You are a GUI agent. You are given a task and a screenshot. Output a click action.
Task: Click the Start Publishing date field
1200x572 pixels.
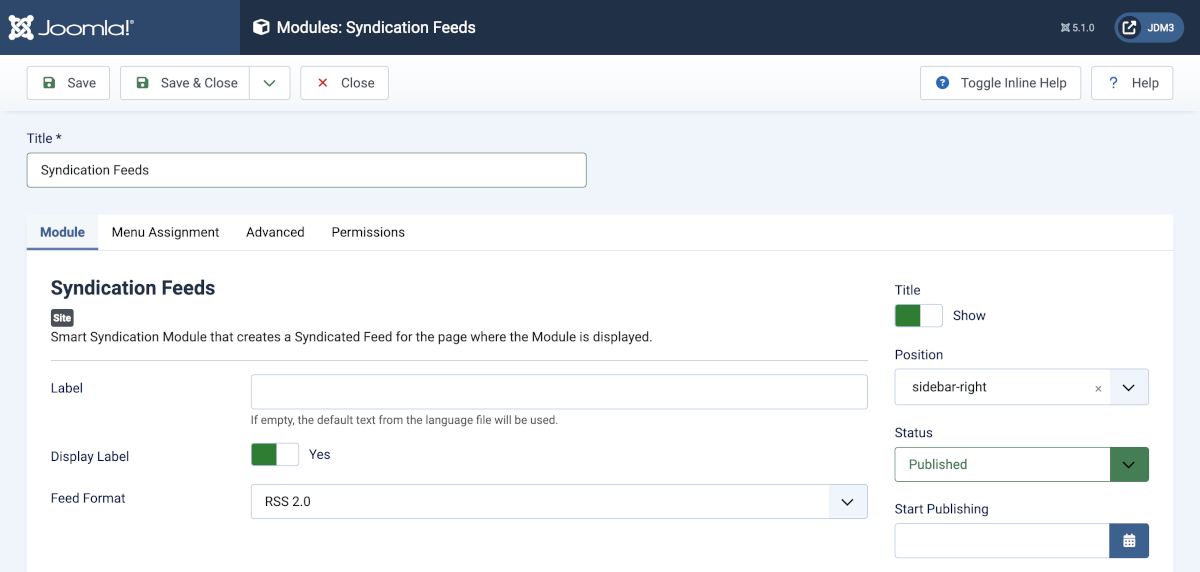[1002, 541]
